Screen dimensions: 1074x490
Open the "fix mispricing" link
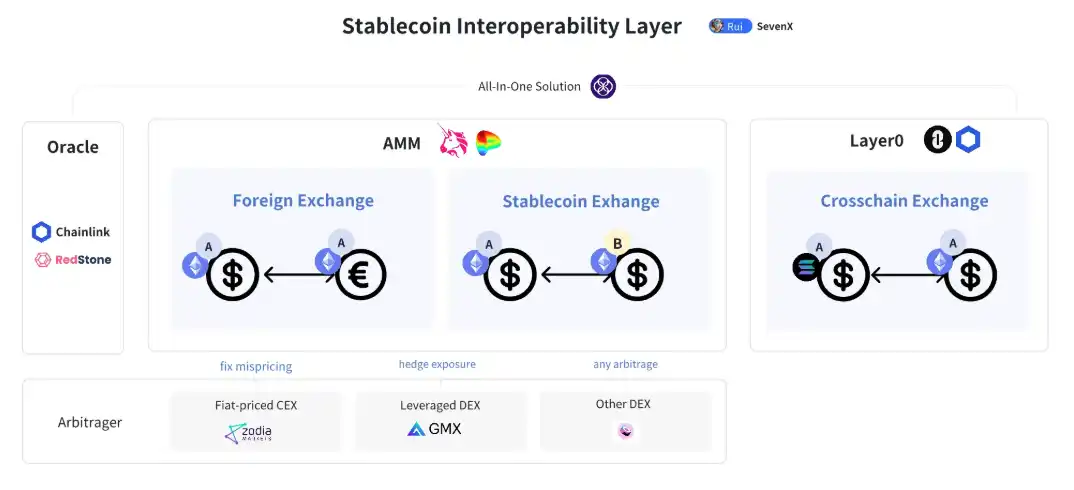click(256, 366)
